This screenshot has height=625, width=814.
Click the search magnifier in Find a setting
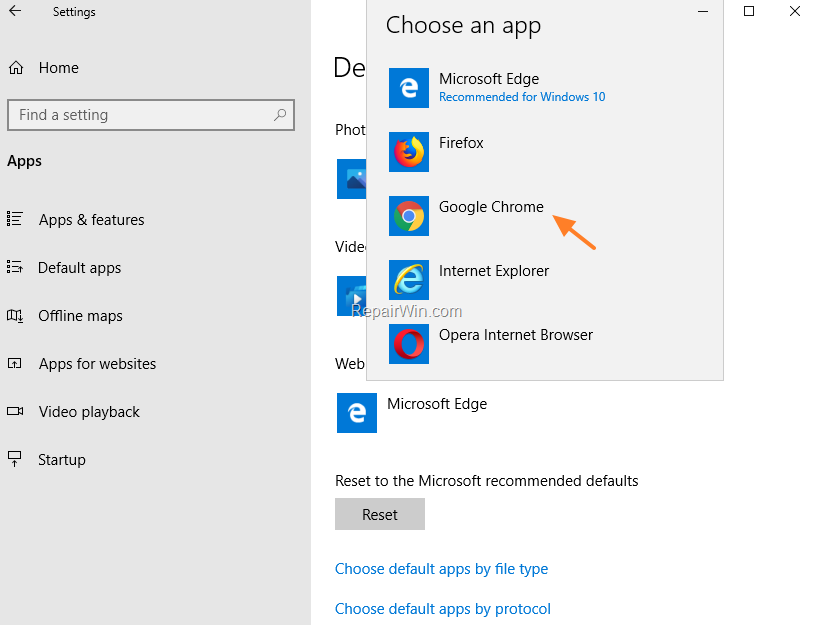tap(280, 114)
